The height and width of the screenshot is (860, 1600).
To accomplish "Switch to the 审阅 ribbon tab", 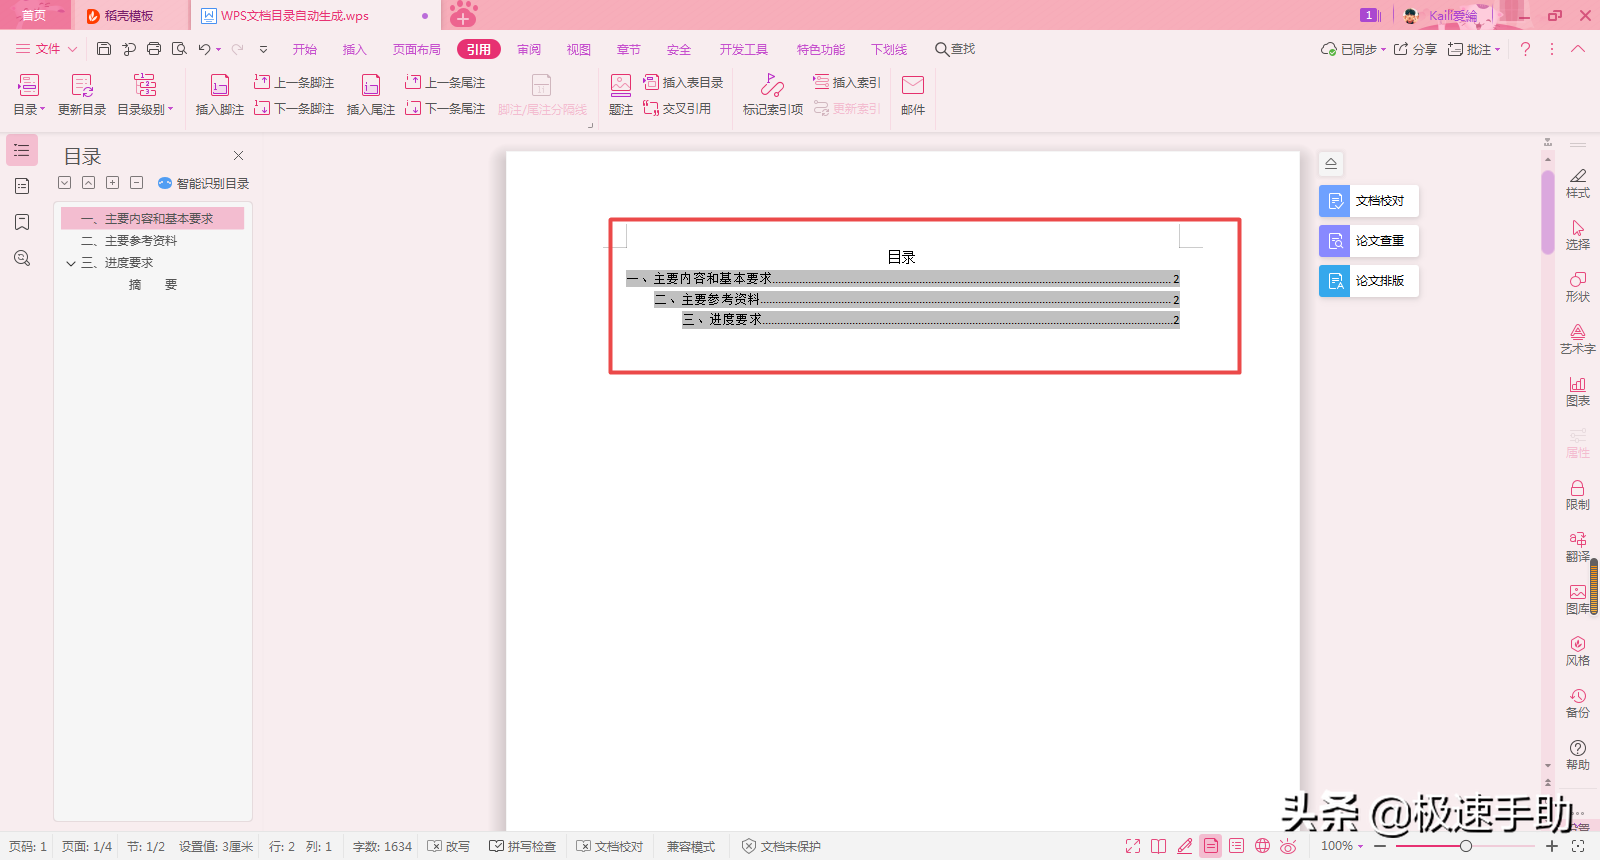I will tap(529, 49).
